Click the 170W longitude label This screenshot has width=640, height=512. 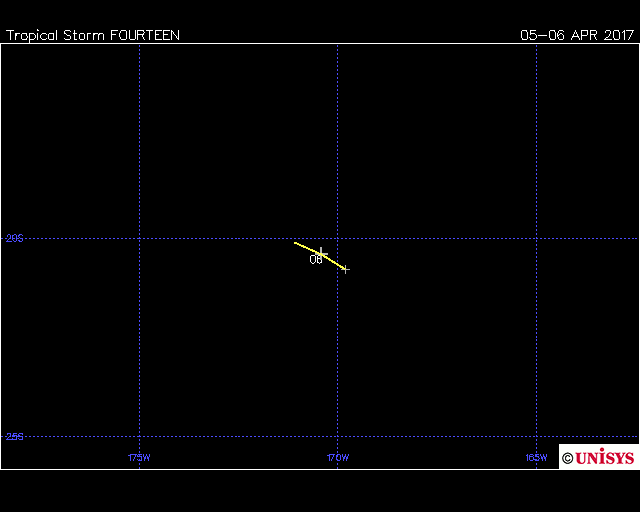click(337, 458)
